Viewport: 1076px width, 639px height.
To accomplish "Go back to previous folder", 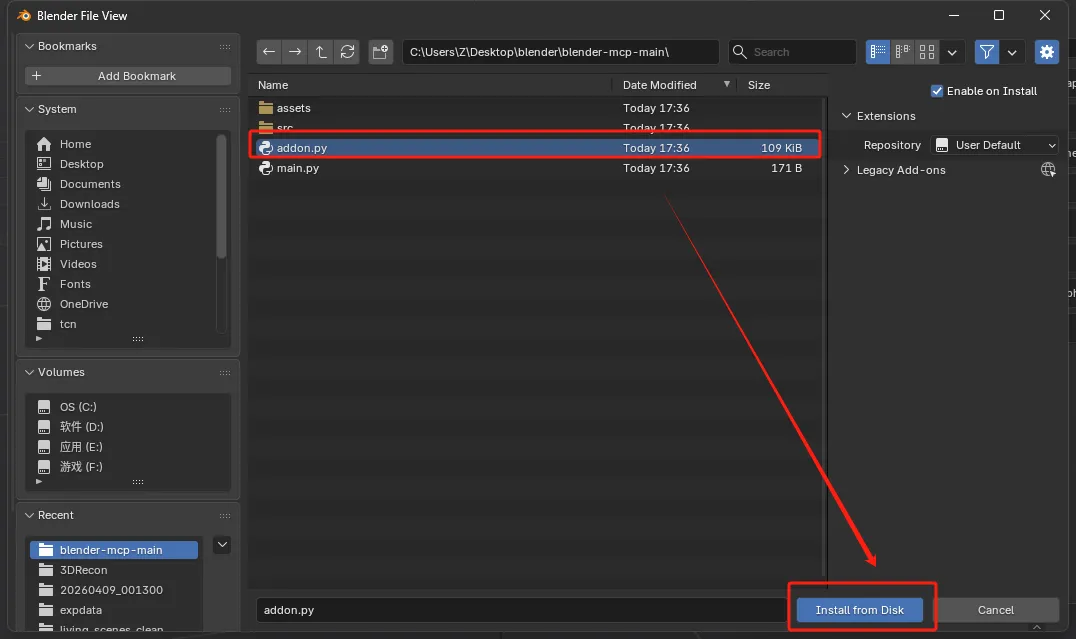I will coord(269,52).
